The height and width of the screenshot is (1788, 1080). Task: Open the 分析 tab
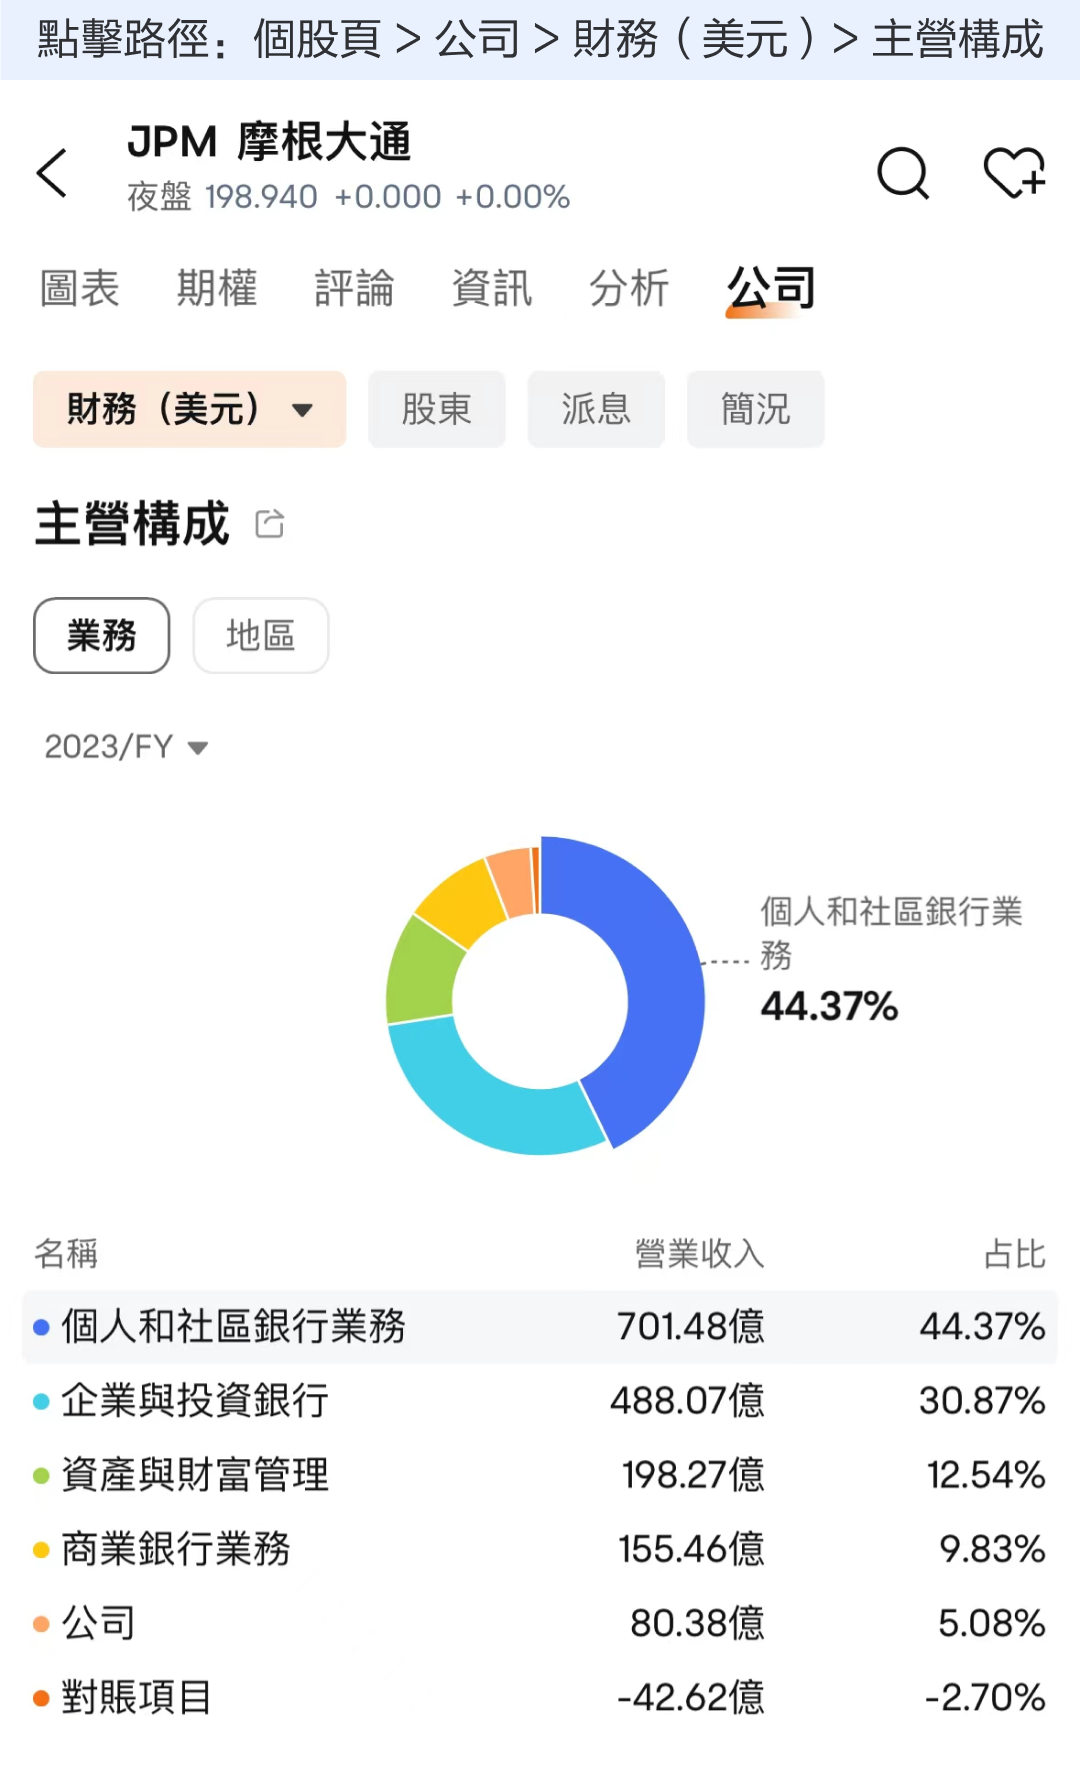(630, 289)
